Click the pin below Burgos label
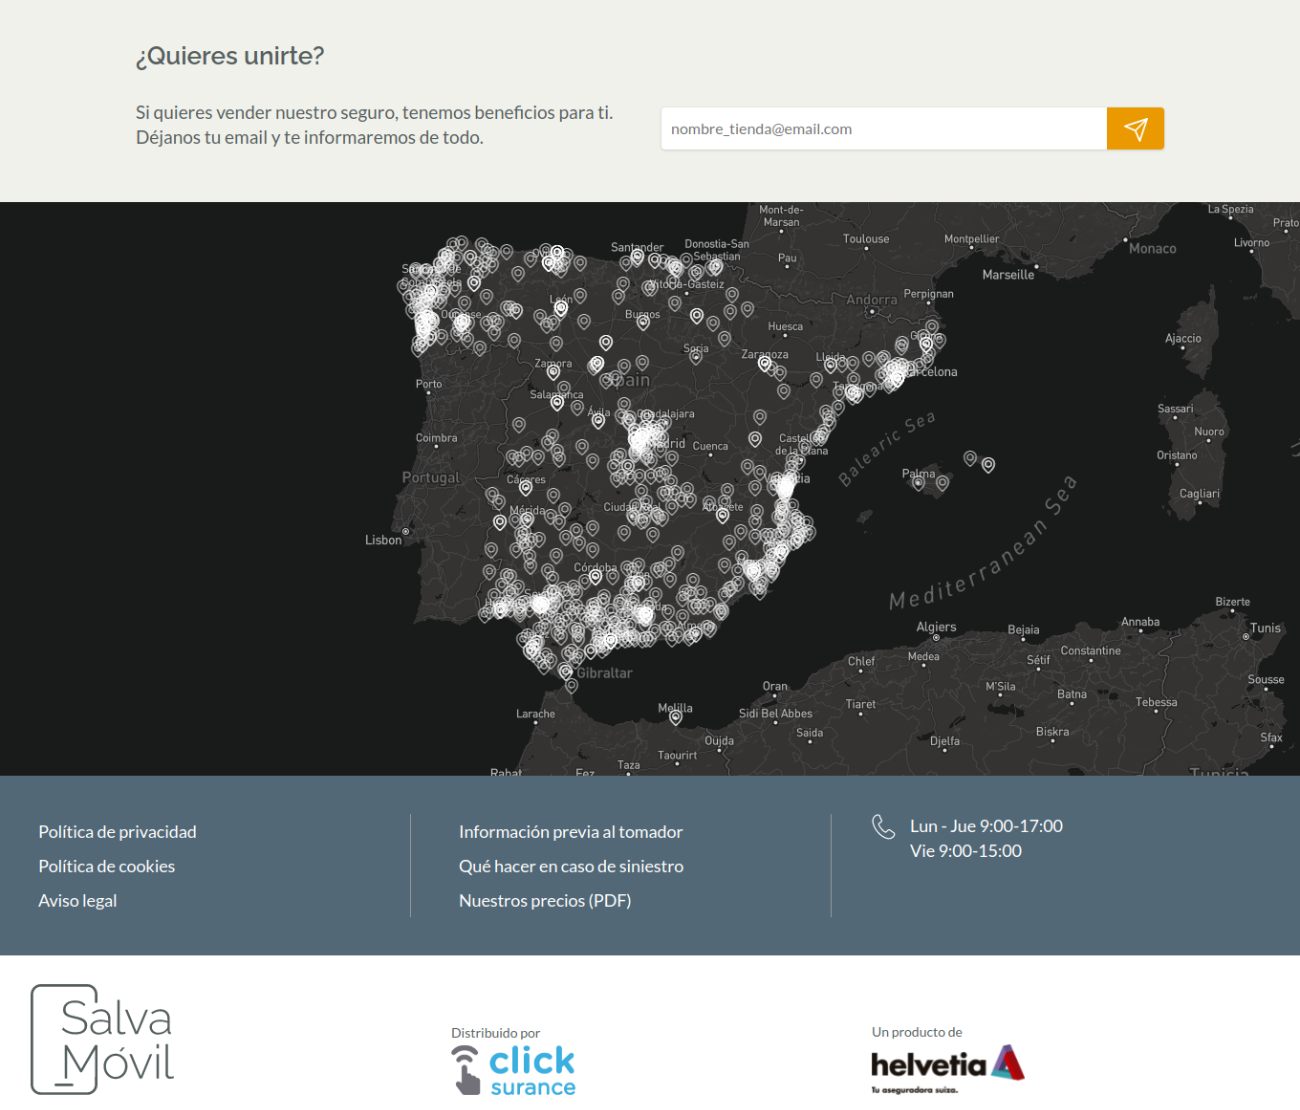This screenshot has height=1110, width=1300. [643, 322]
